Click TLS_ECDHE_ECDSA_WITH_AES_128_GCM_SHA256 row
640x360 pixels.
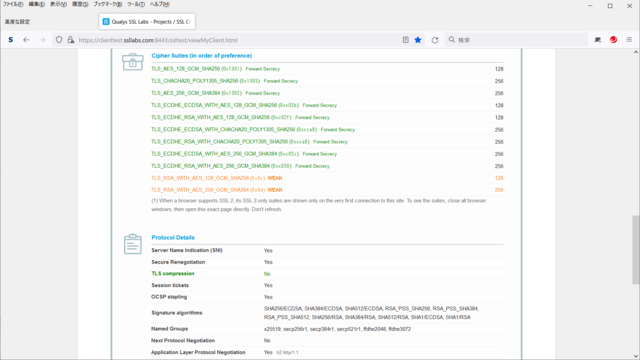tap(327, 105)
